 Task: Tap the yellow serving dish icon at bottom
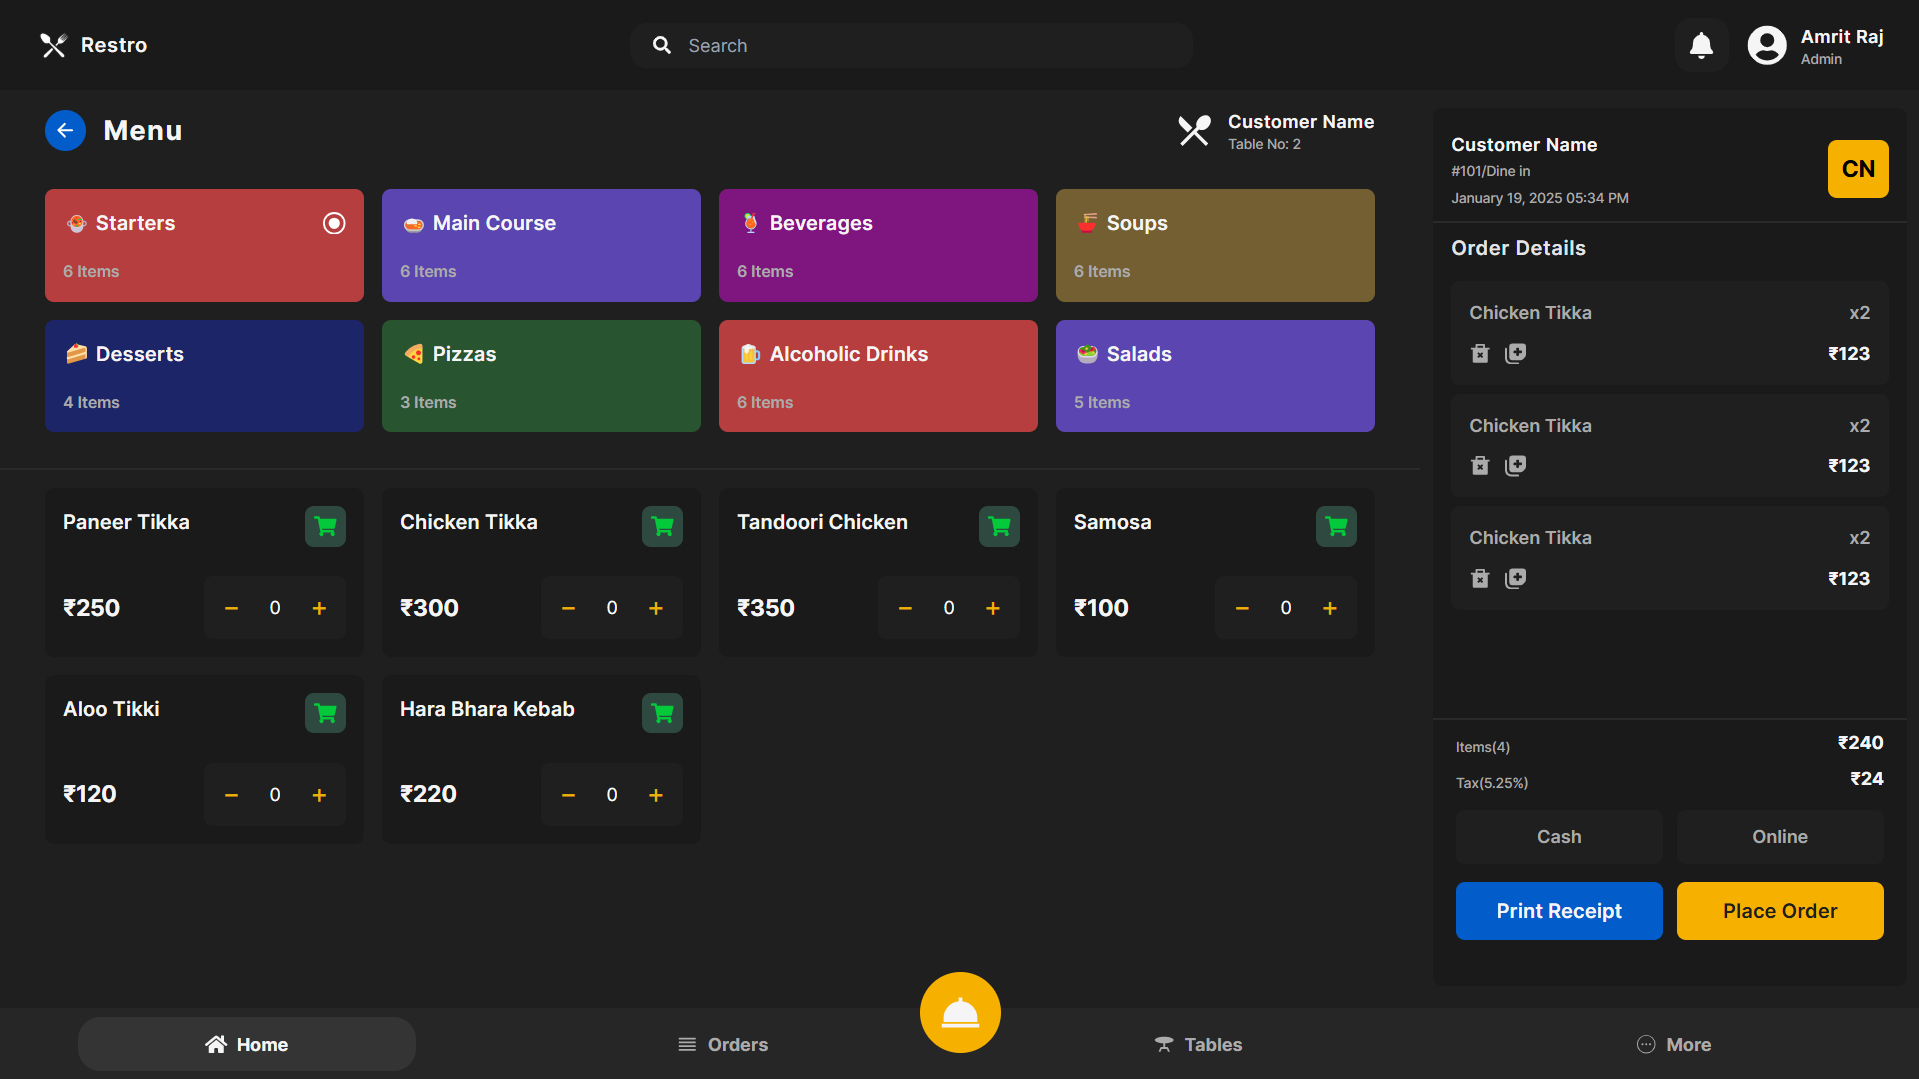point(959,1012)
